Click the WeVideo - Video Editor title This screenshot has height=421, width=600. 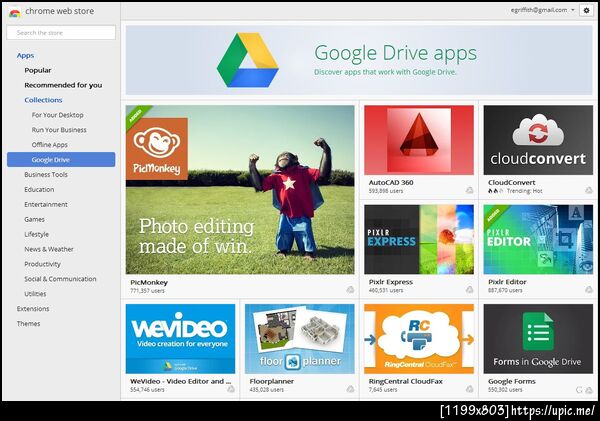point(181,382)
